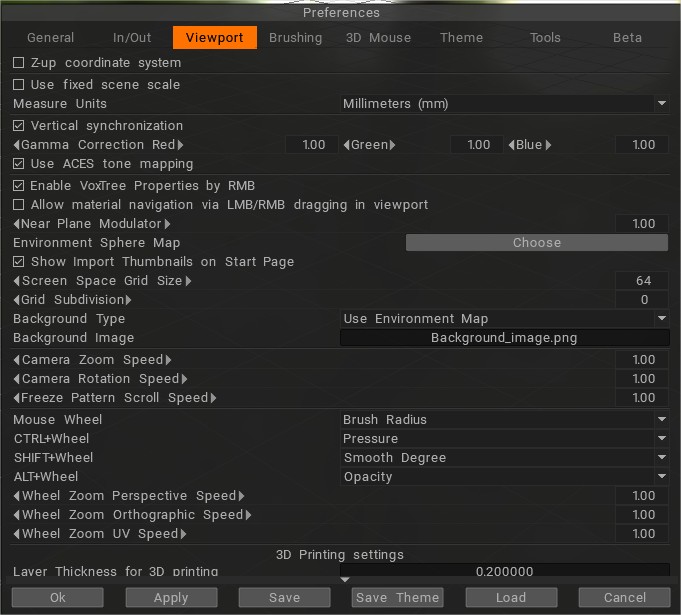The image size is (681, 615).
Task: Click the left arrow before Wheel Zoom UV Speed
Action: (17, 534)
